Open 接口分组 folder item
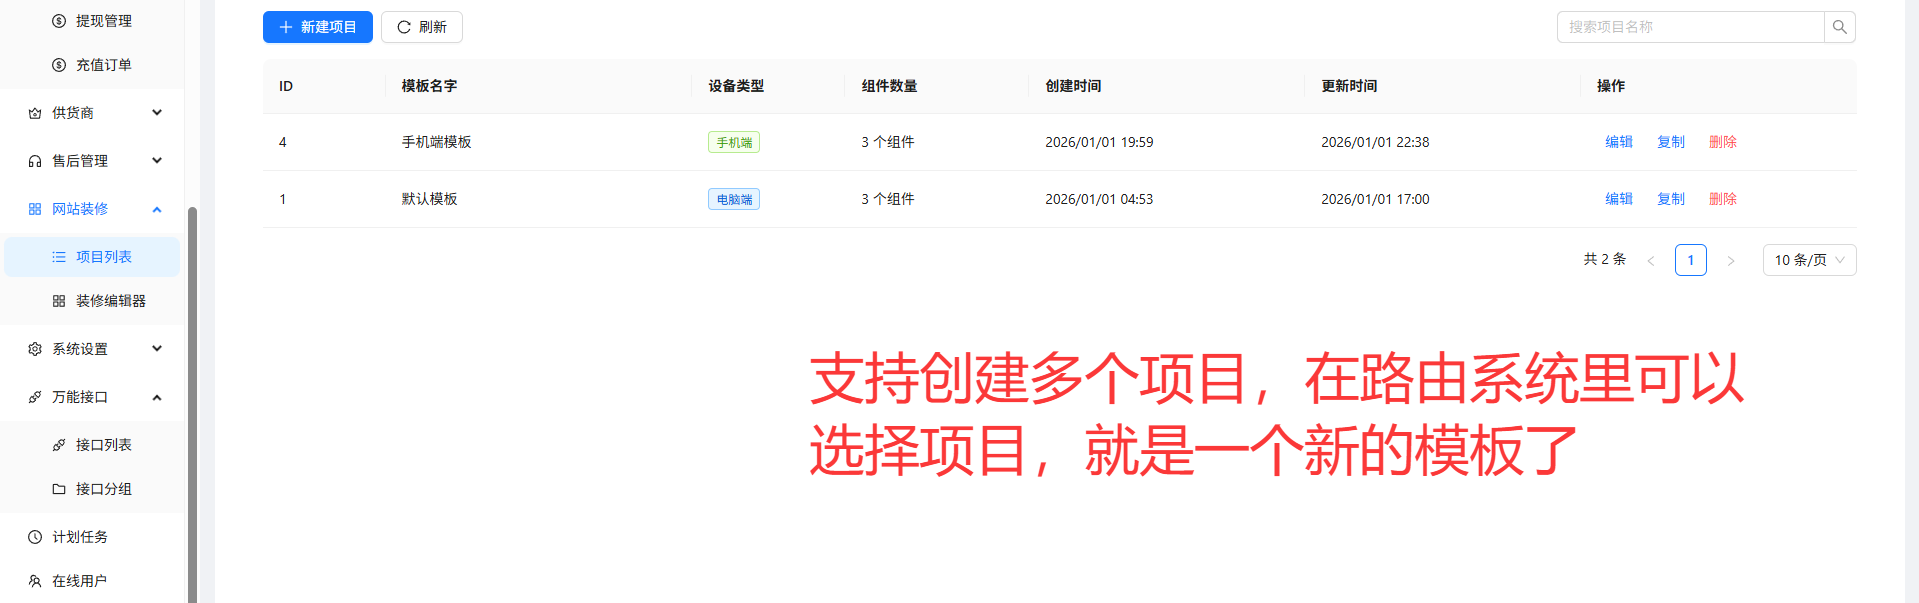Image resolution: width=1919 pixels, height=603 pixels. [103, 489]
